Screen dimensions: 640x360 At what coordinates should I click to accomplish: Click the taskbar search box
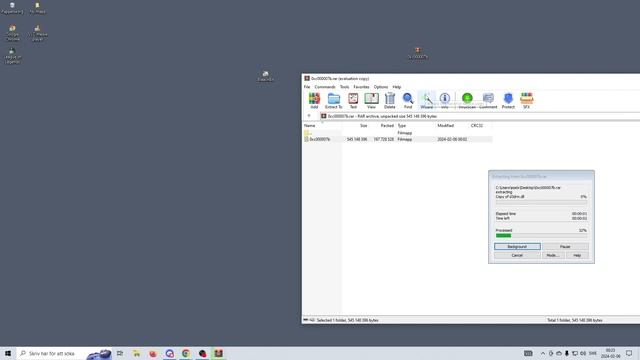click(x=64, y=353)
